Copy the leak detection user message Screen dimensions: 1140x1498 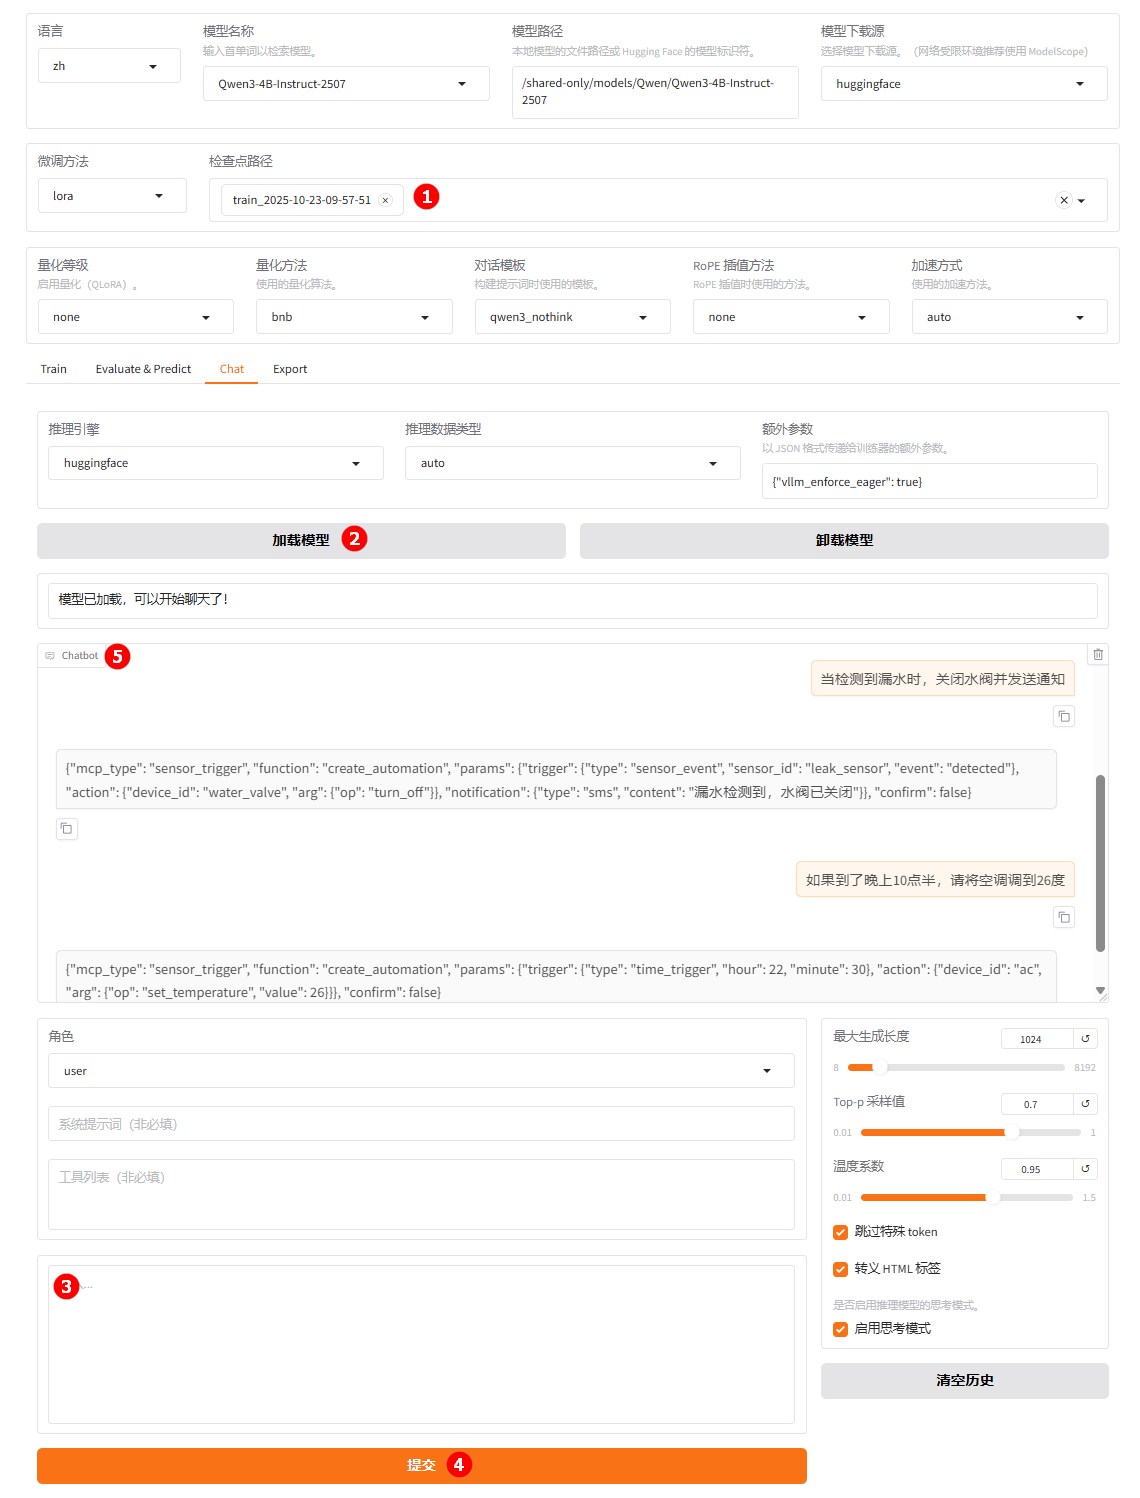point(1064,716)
